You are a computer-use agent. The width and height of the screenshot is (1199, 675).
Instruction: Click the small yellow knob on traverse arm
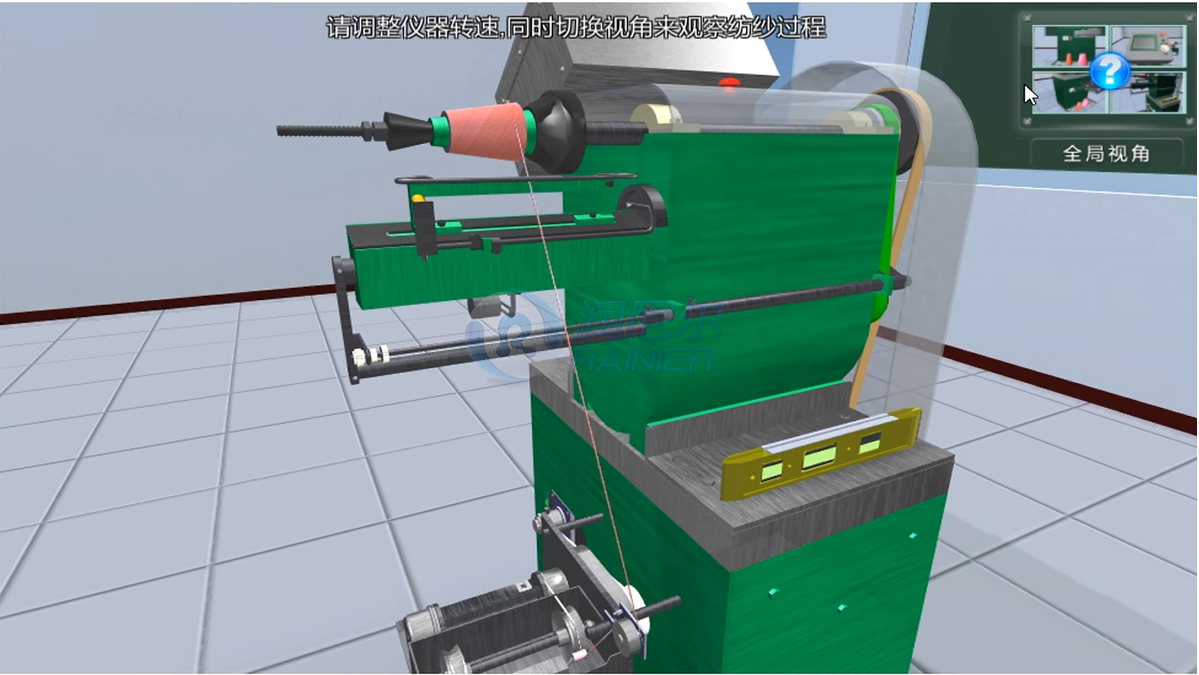coord(417,198)
